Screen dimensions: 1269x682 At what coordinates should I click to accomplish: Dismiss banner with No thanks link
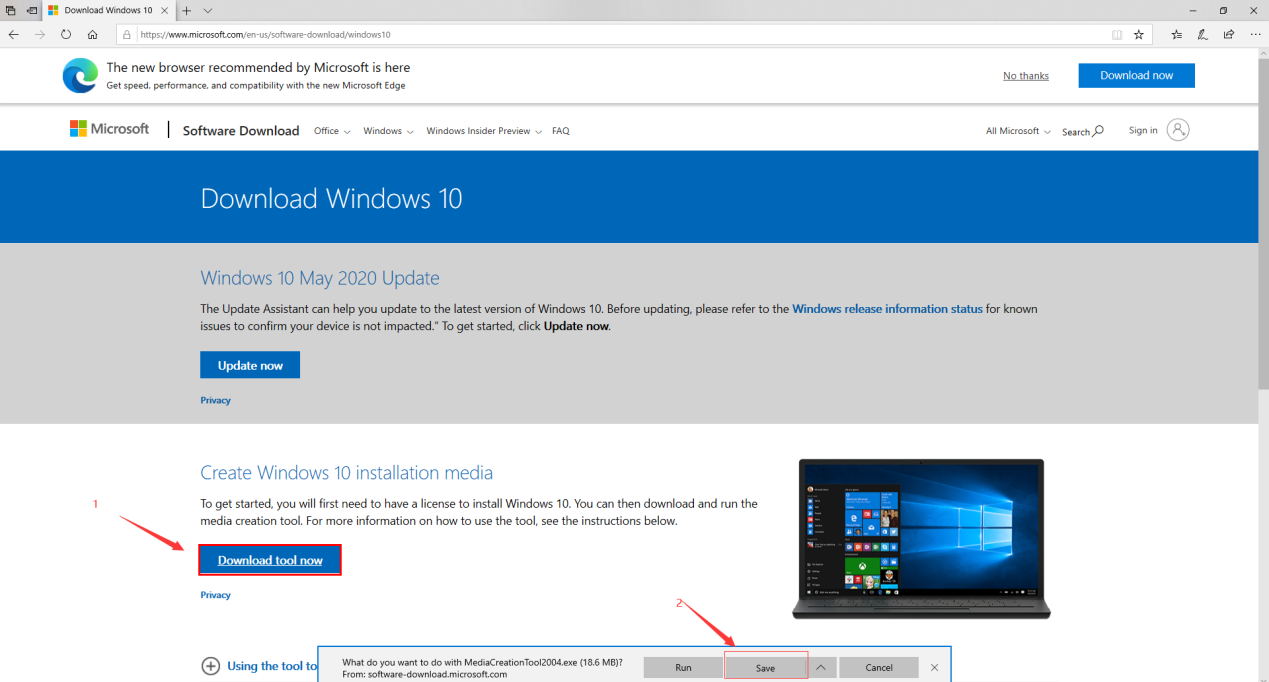click(1026, 76)
